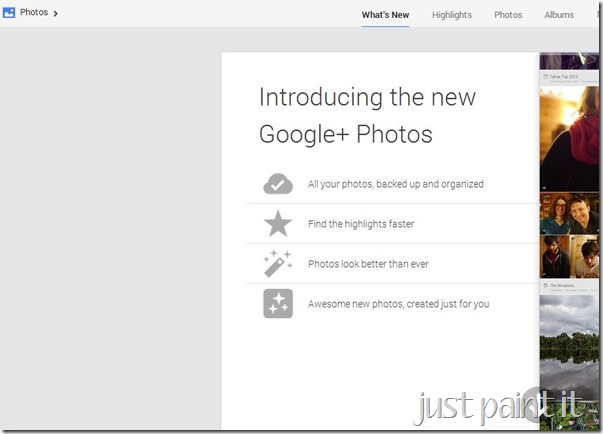Image resolution: width=603 pixels, height=434 pixels.
Task: Open the woman in red hoodie photo
Action: (x=569, y=139)
